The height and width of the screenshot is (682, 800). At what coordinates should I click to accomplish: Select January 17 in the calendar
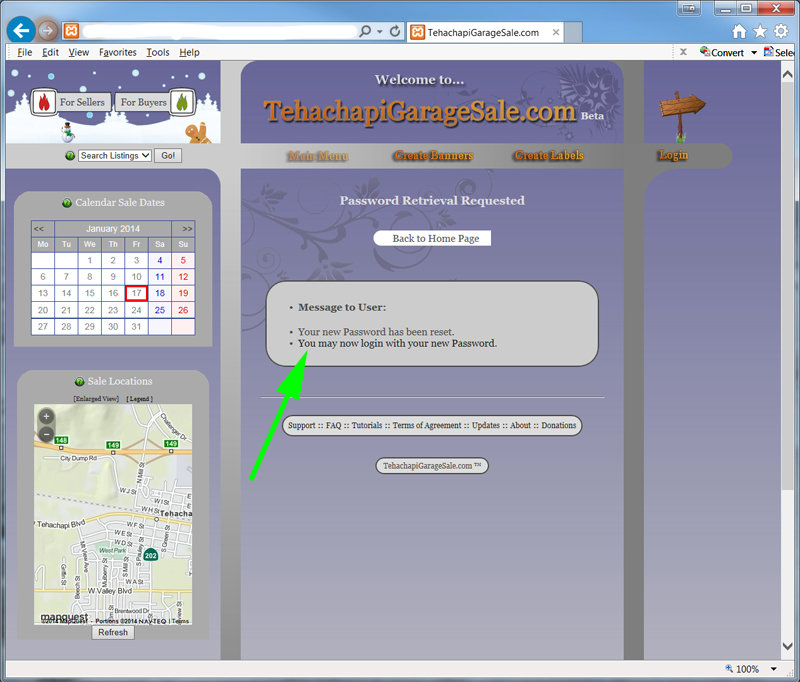pyautogui.click(x=136, y=293)
